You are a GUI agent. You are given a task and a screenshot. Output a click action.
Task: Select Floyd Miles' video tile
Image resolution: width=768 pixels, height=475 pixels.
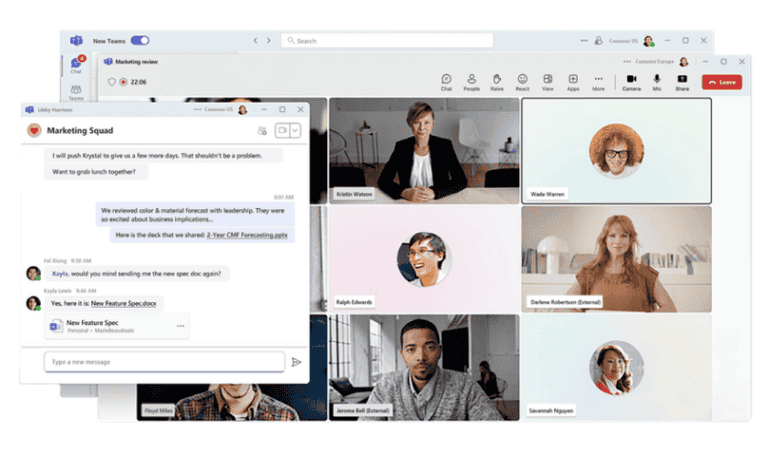point(232,403)
